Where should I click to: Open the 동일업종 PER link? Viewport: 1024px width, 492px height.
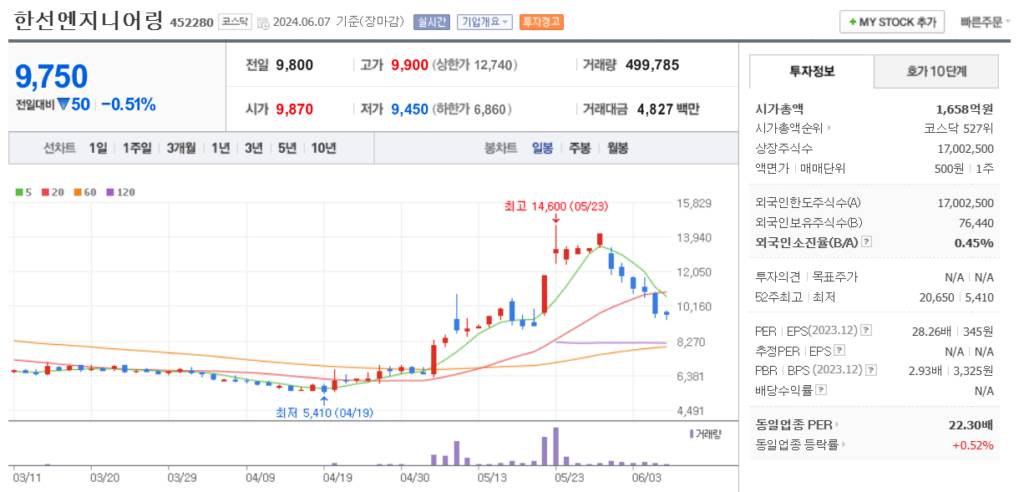click(x=797, y=425)
